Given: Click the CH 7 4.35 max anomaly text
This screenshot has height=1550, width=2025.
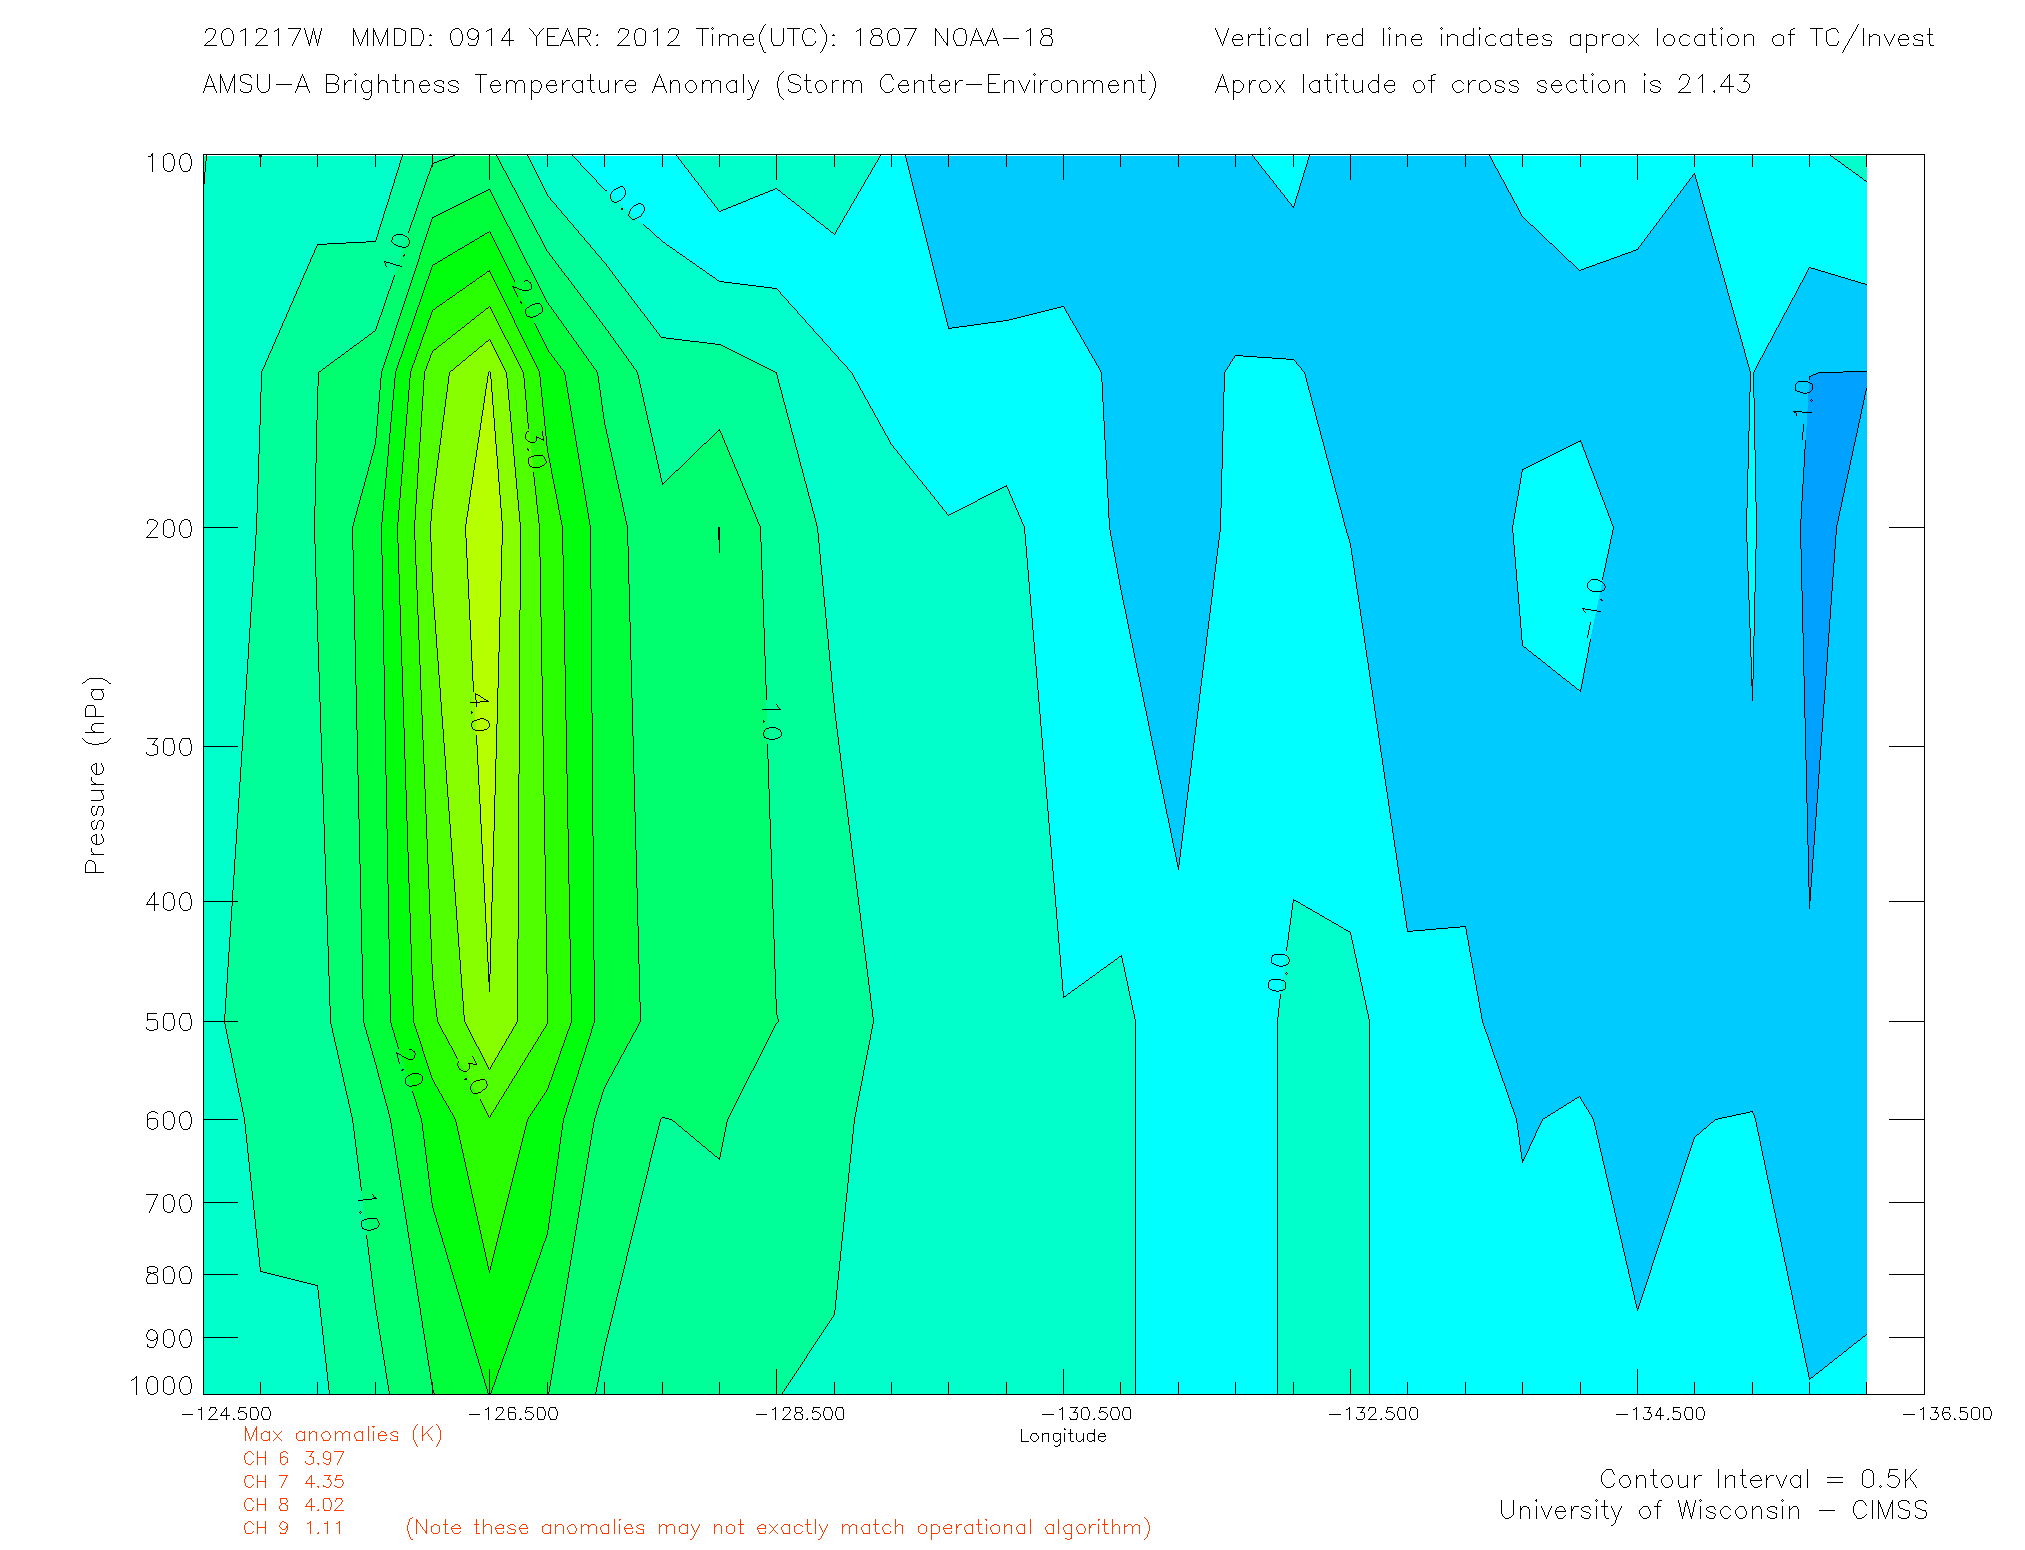Looking at the screenshot, I should click(x=293, y=1481).
